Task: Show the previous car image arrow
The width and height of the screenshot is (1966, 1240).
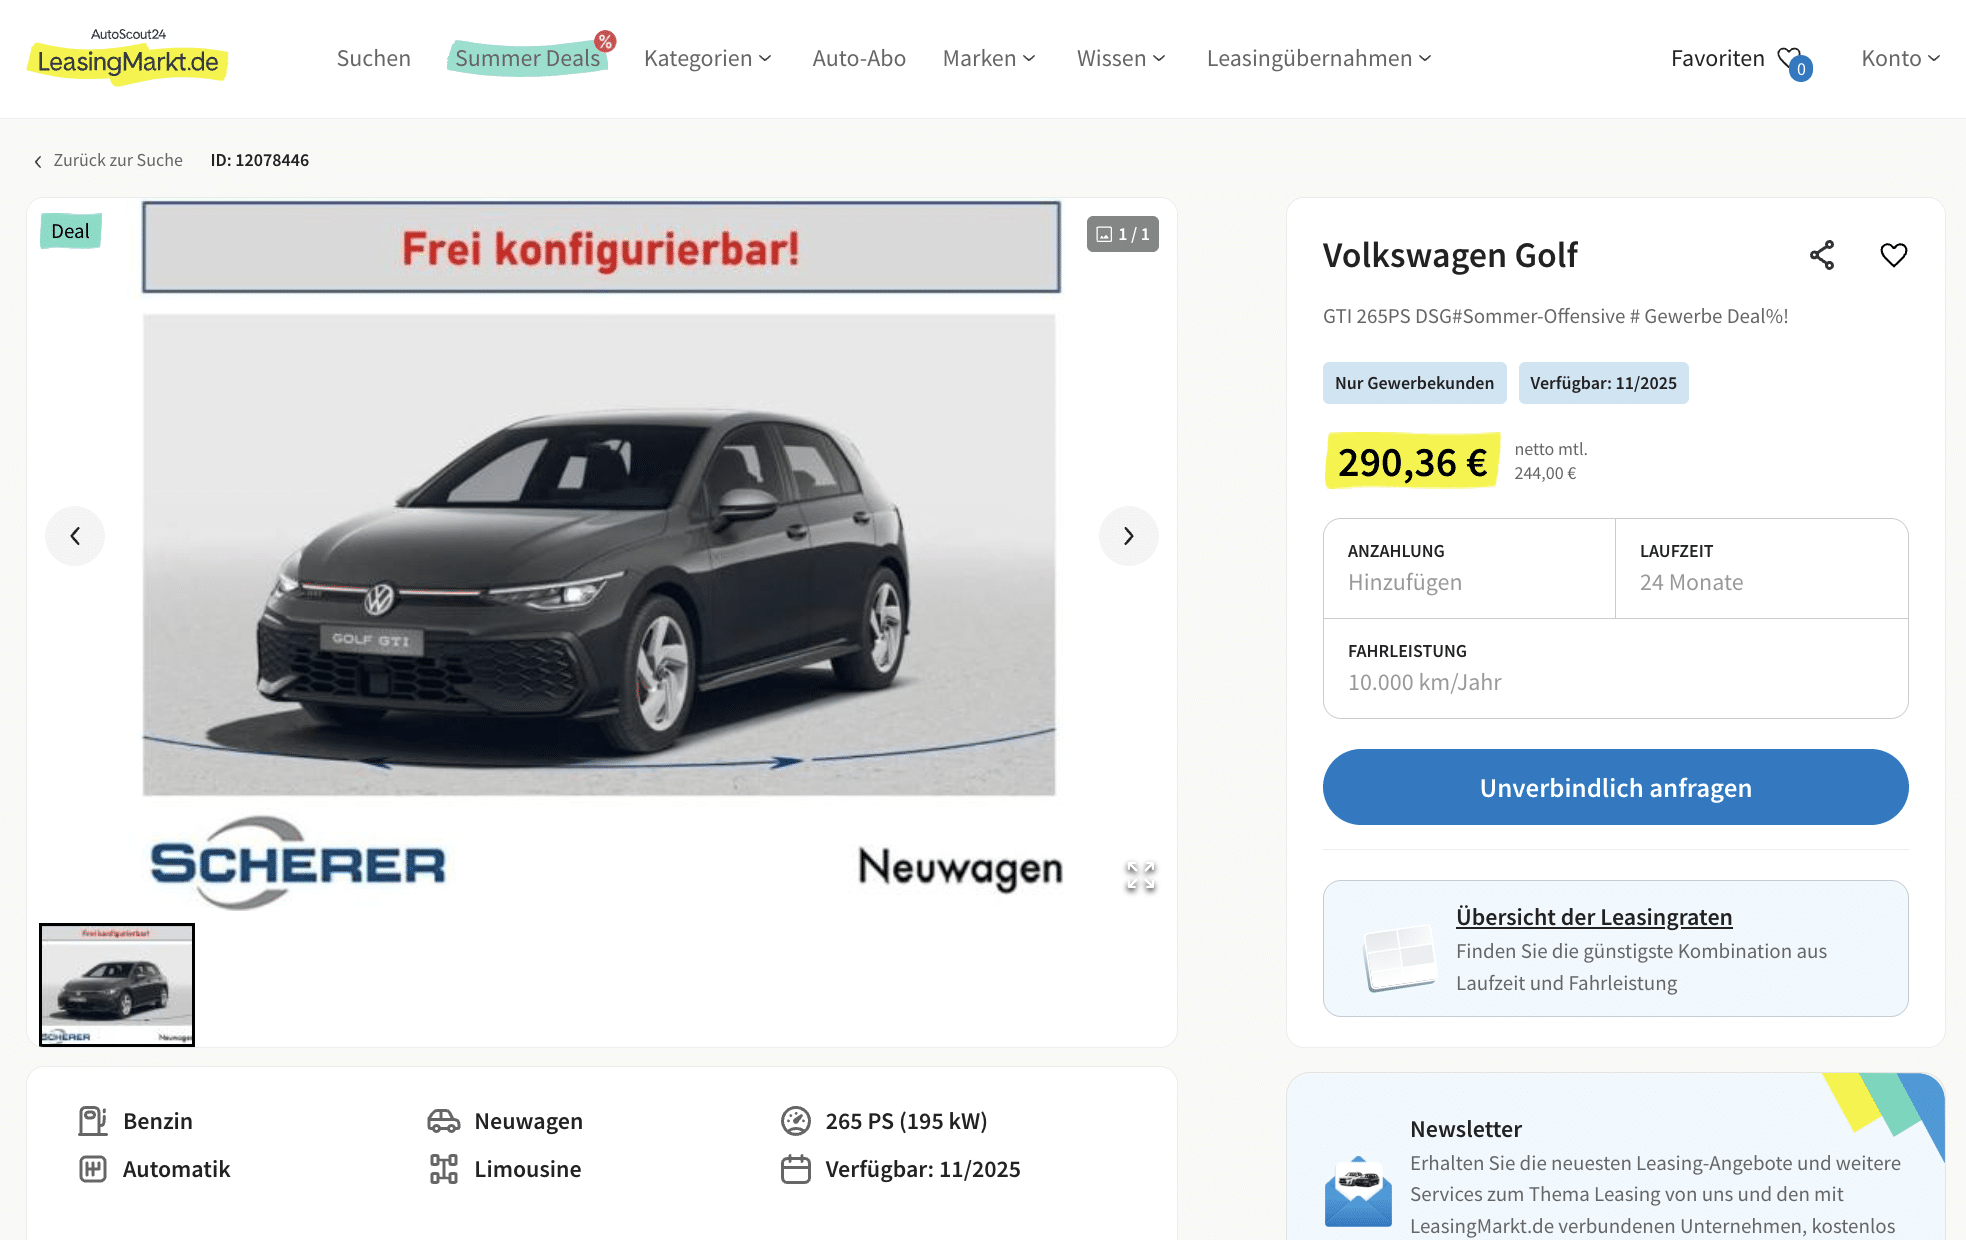Action: tap(75, 536)
